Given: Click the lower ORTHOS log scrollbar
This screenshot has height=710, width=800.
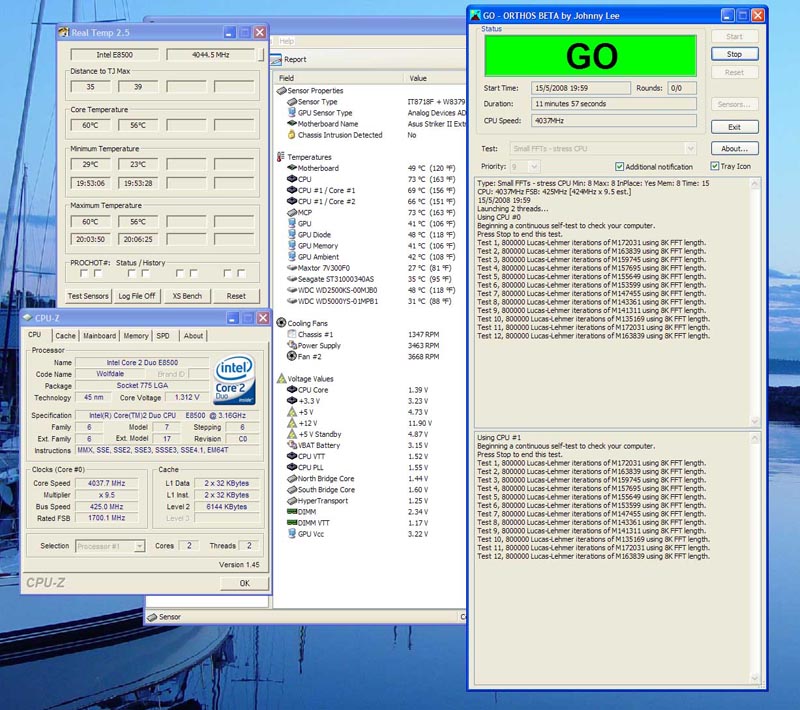Looking at the screenshot, I should 755,558.
